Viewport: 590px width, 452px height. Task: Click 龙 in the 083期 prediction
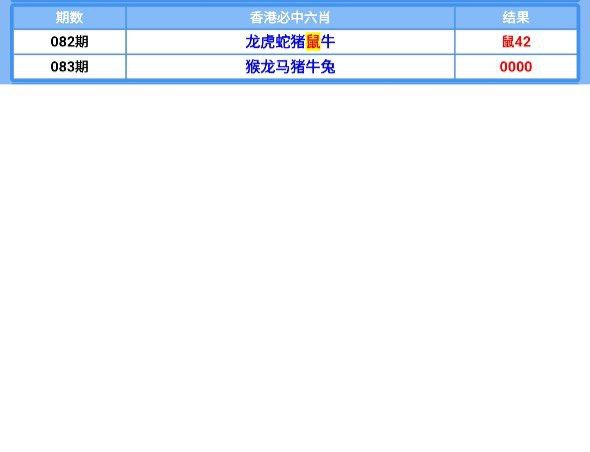point(268,67)
